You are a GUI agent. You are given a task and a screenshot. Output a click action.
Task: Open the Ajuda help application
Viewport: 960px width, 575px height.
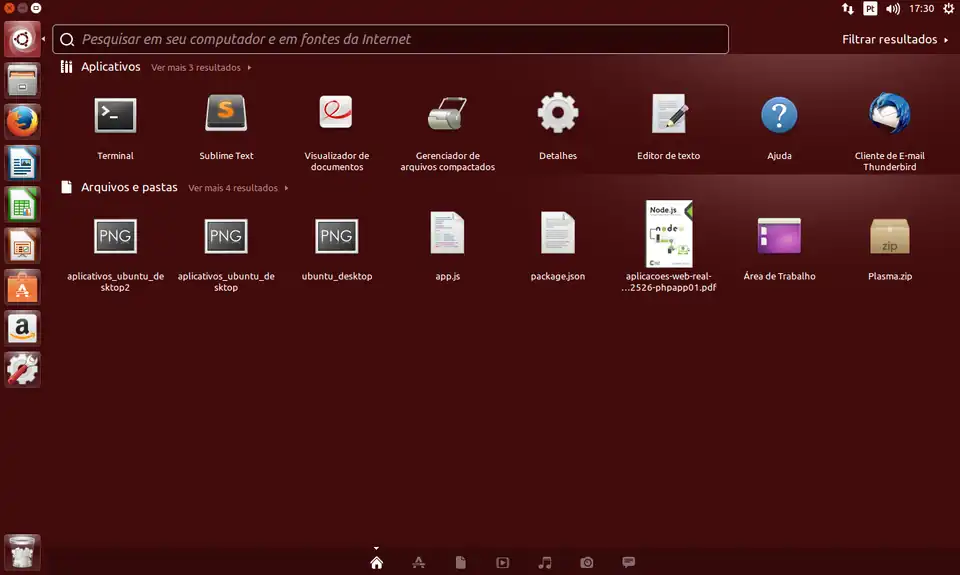click(x=779, y=115)
